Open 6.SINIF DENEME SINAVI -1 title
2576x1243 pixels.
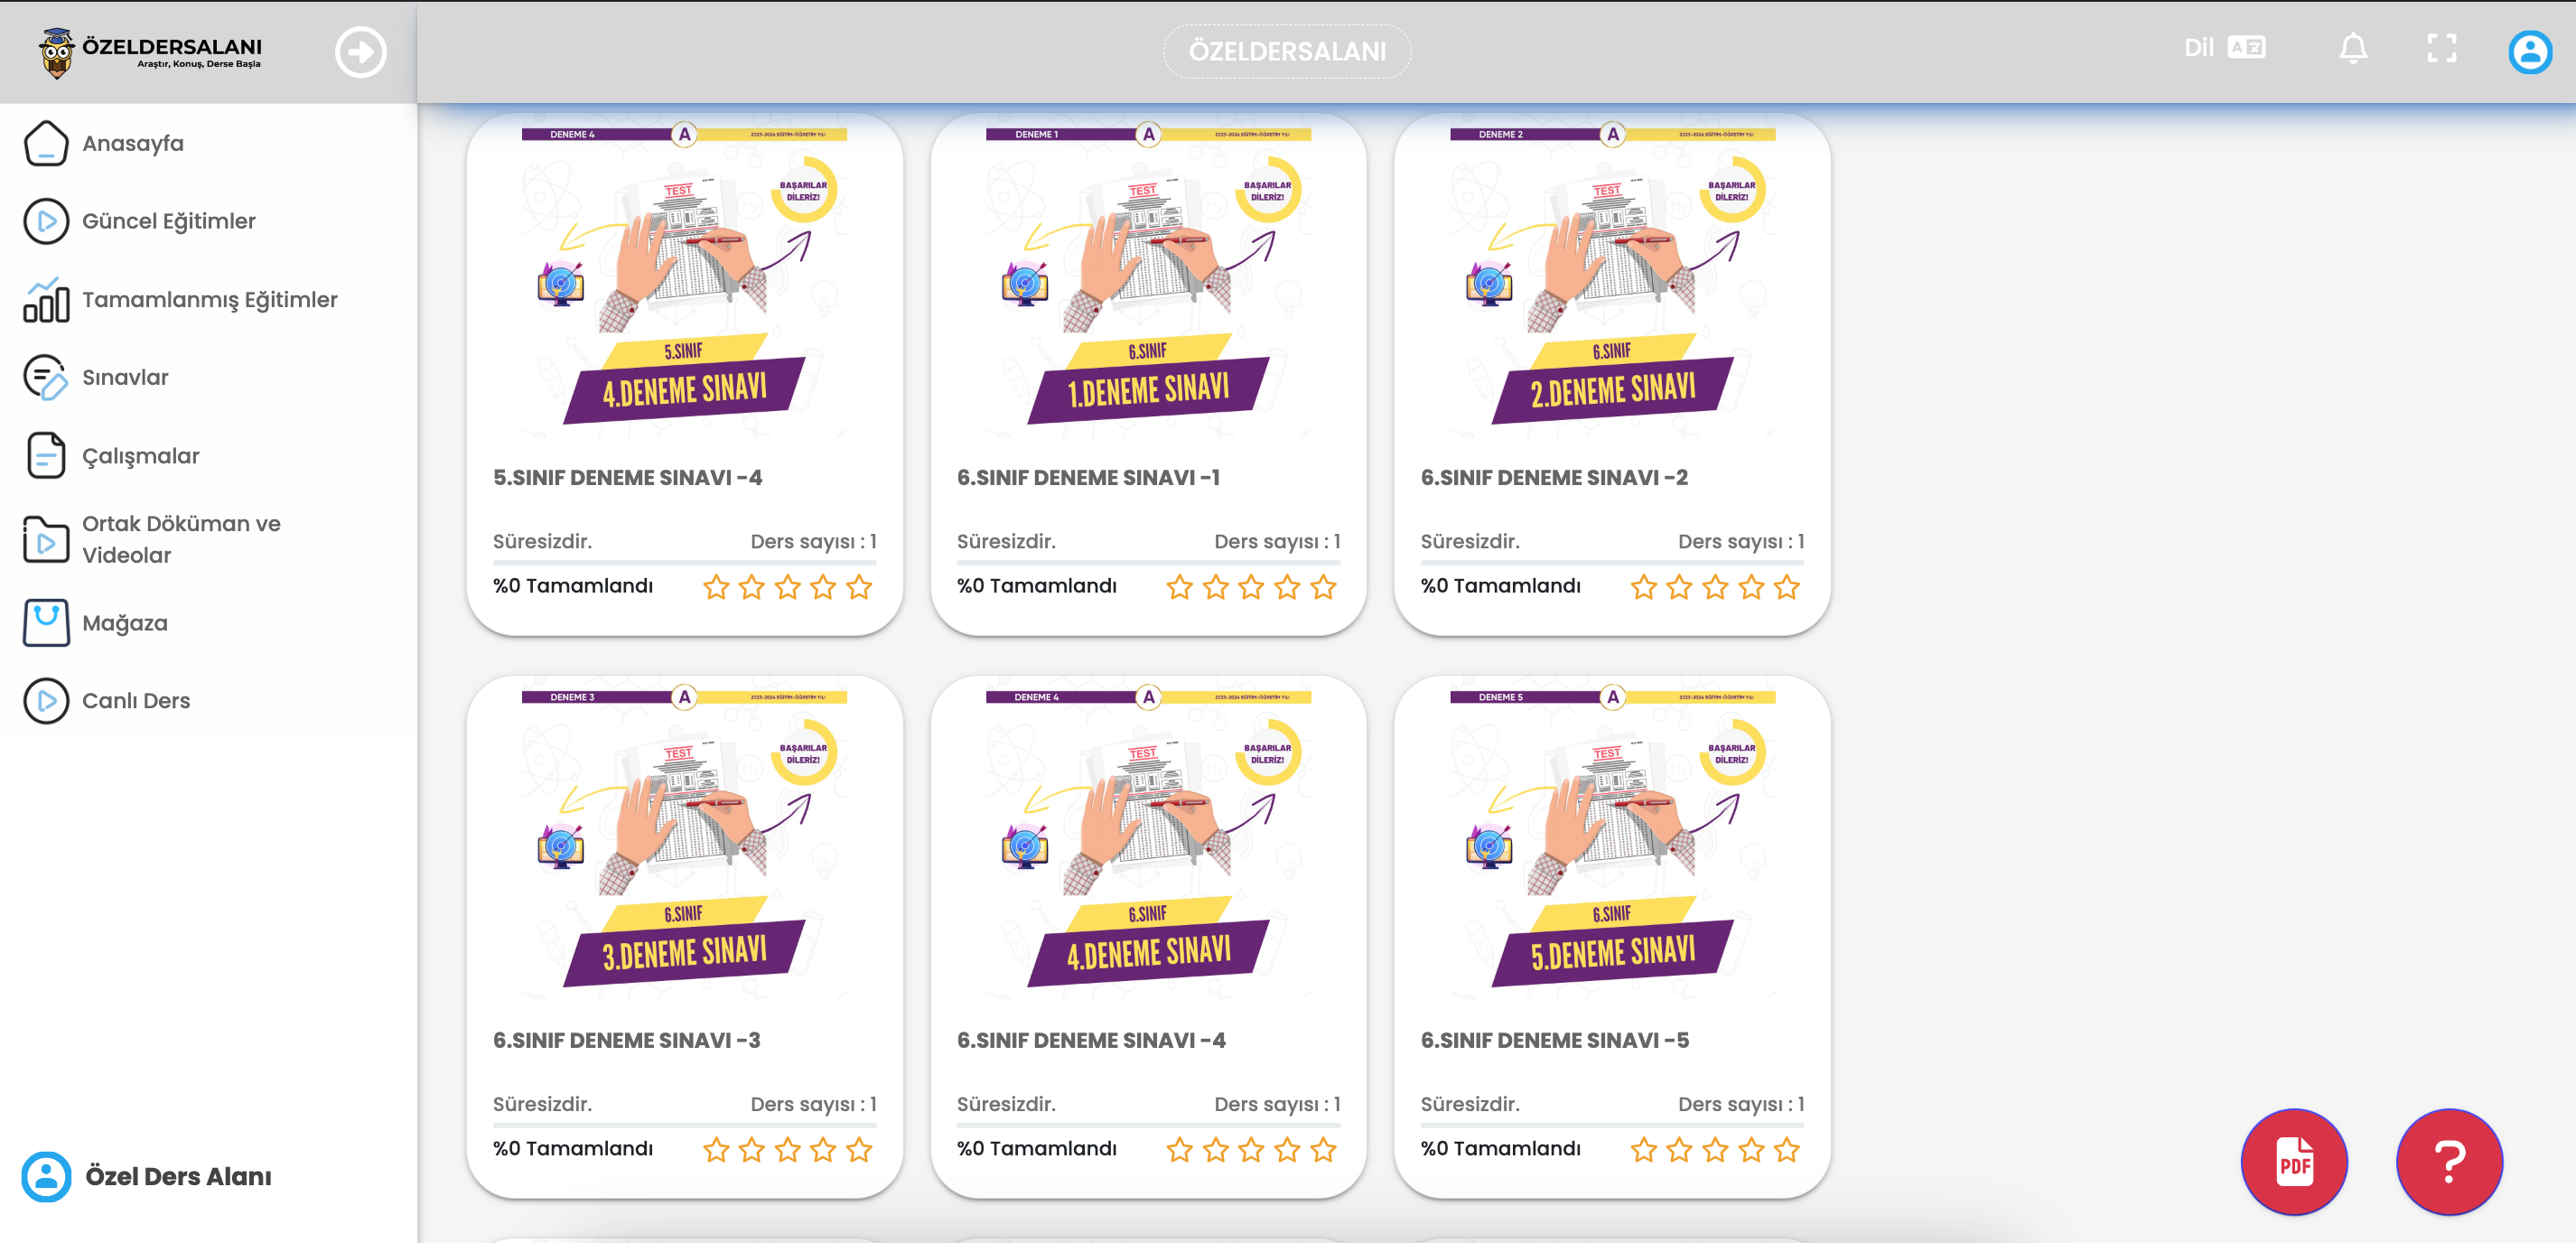tap(1088, 477)
